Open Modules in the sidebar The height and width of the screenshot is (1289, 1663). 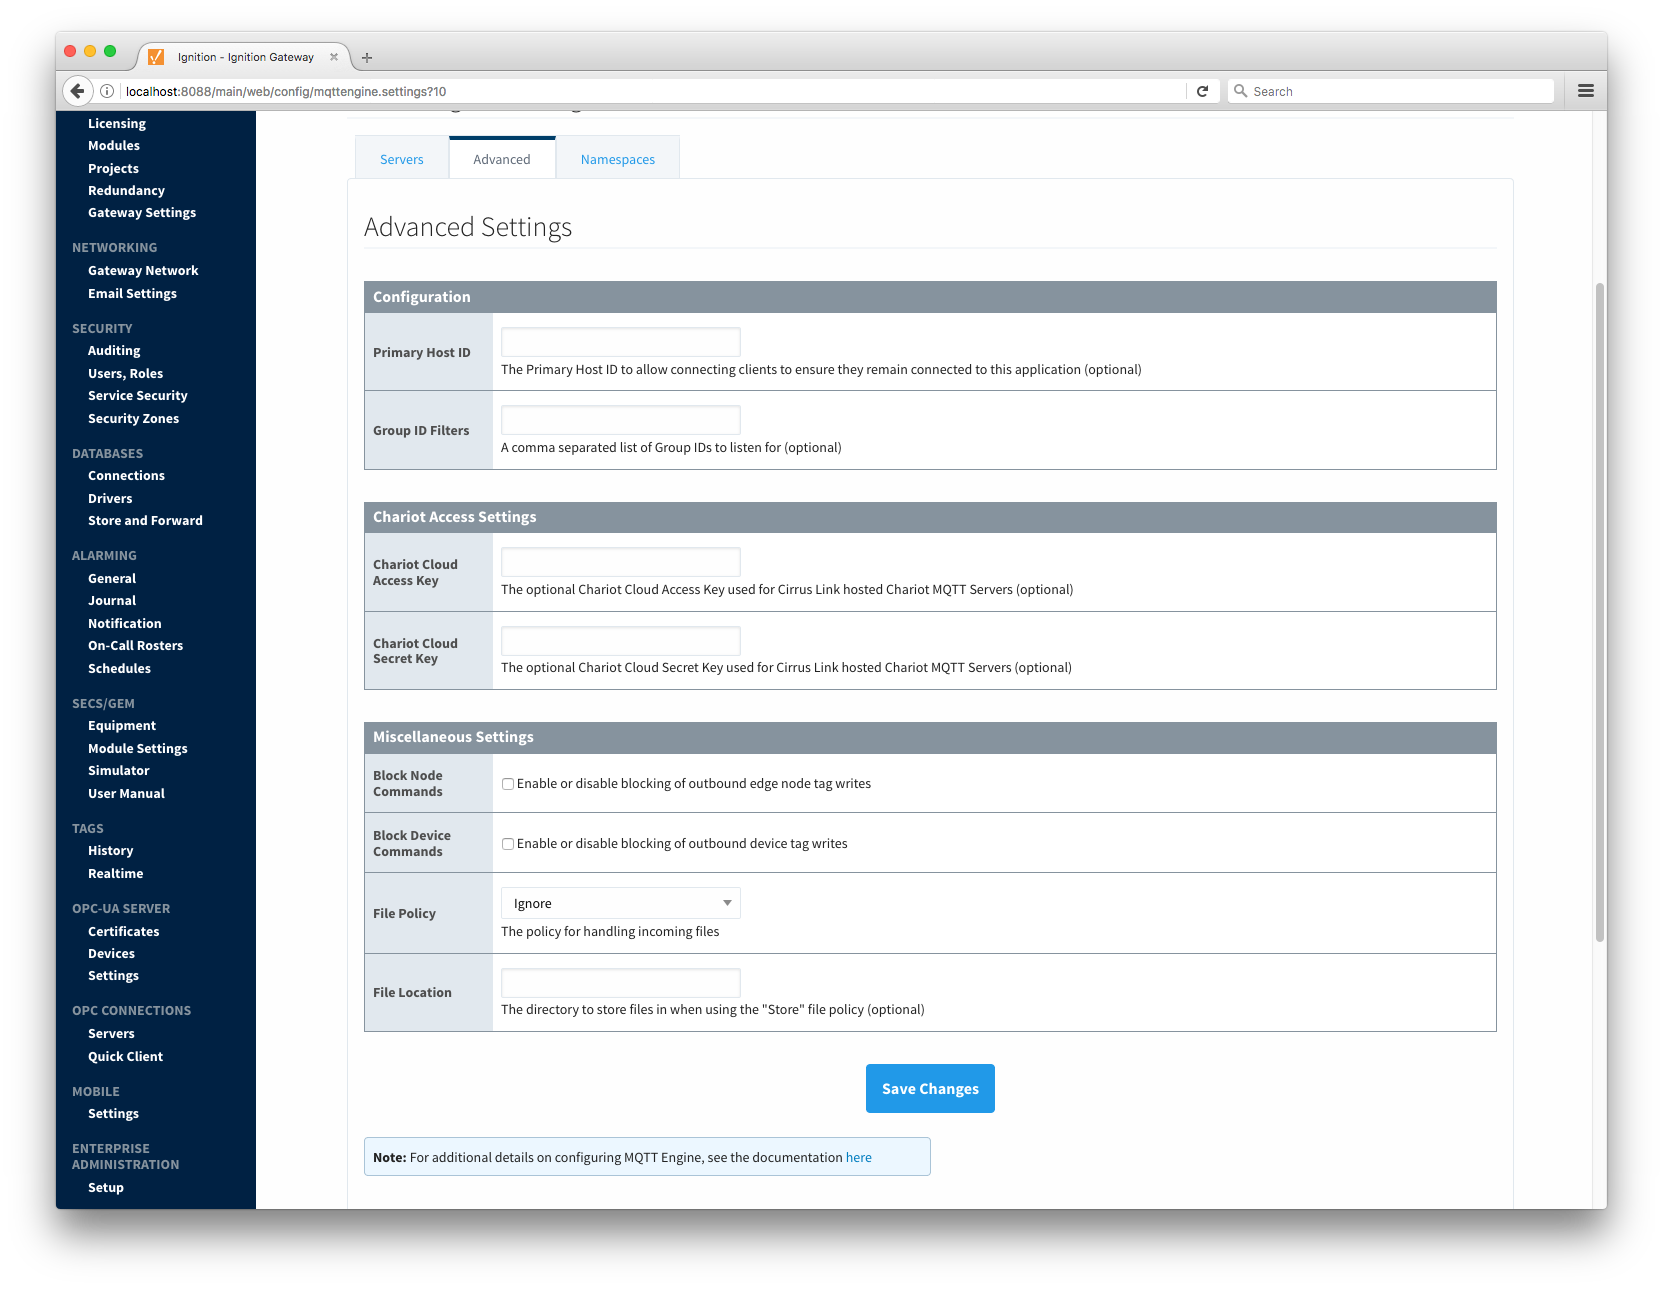pos(114,145)
